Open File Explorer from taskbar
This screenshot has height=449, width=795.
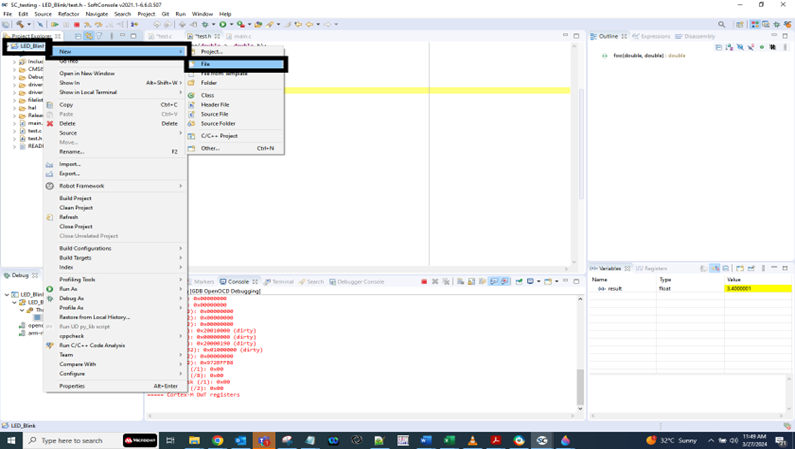tap(194, 440)
